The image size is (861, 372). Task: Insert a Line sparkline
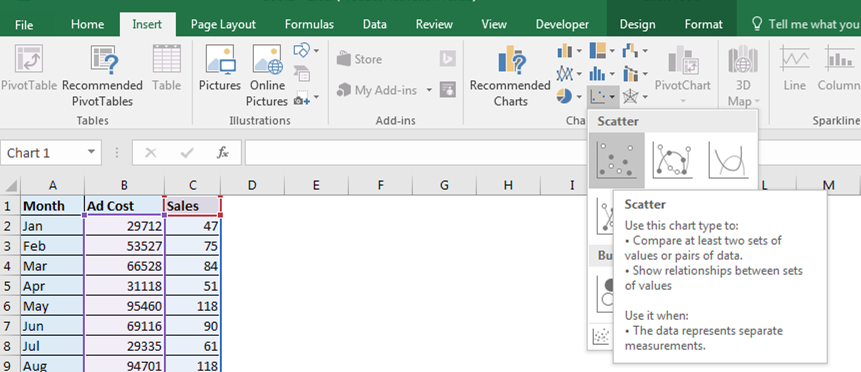(x=795, y=69)
